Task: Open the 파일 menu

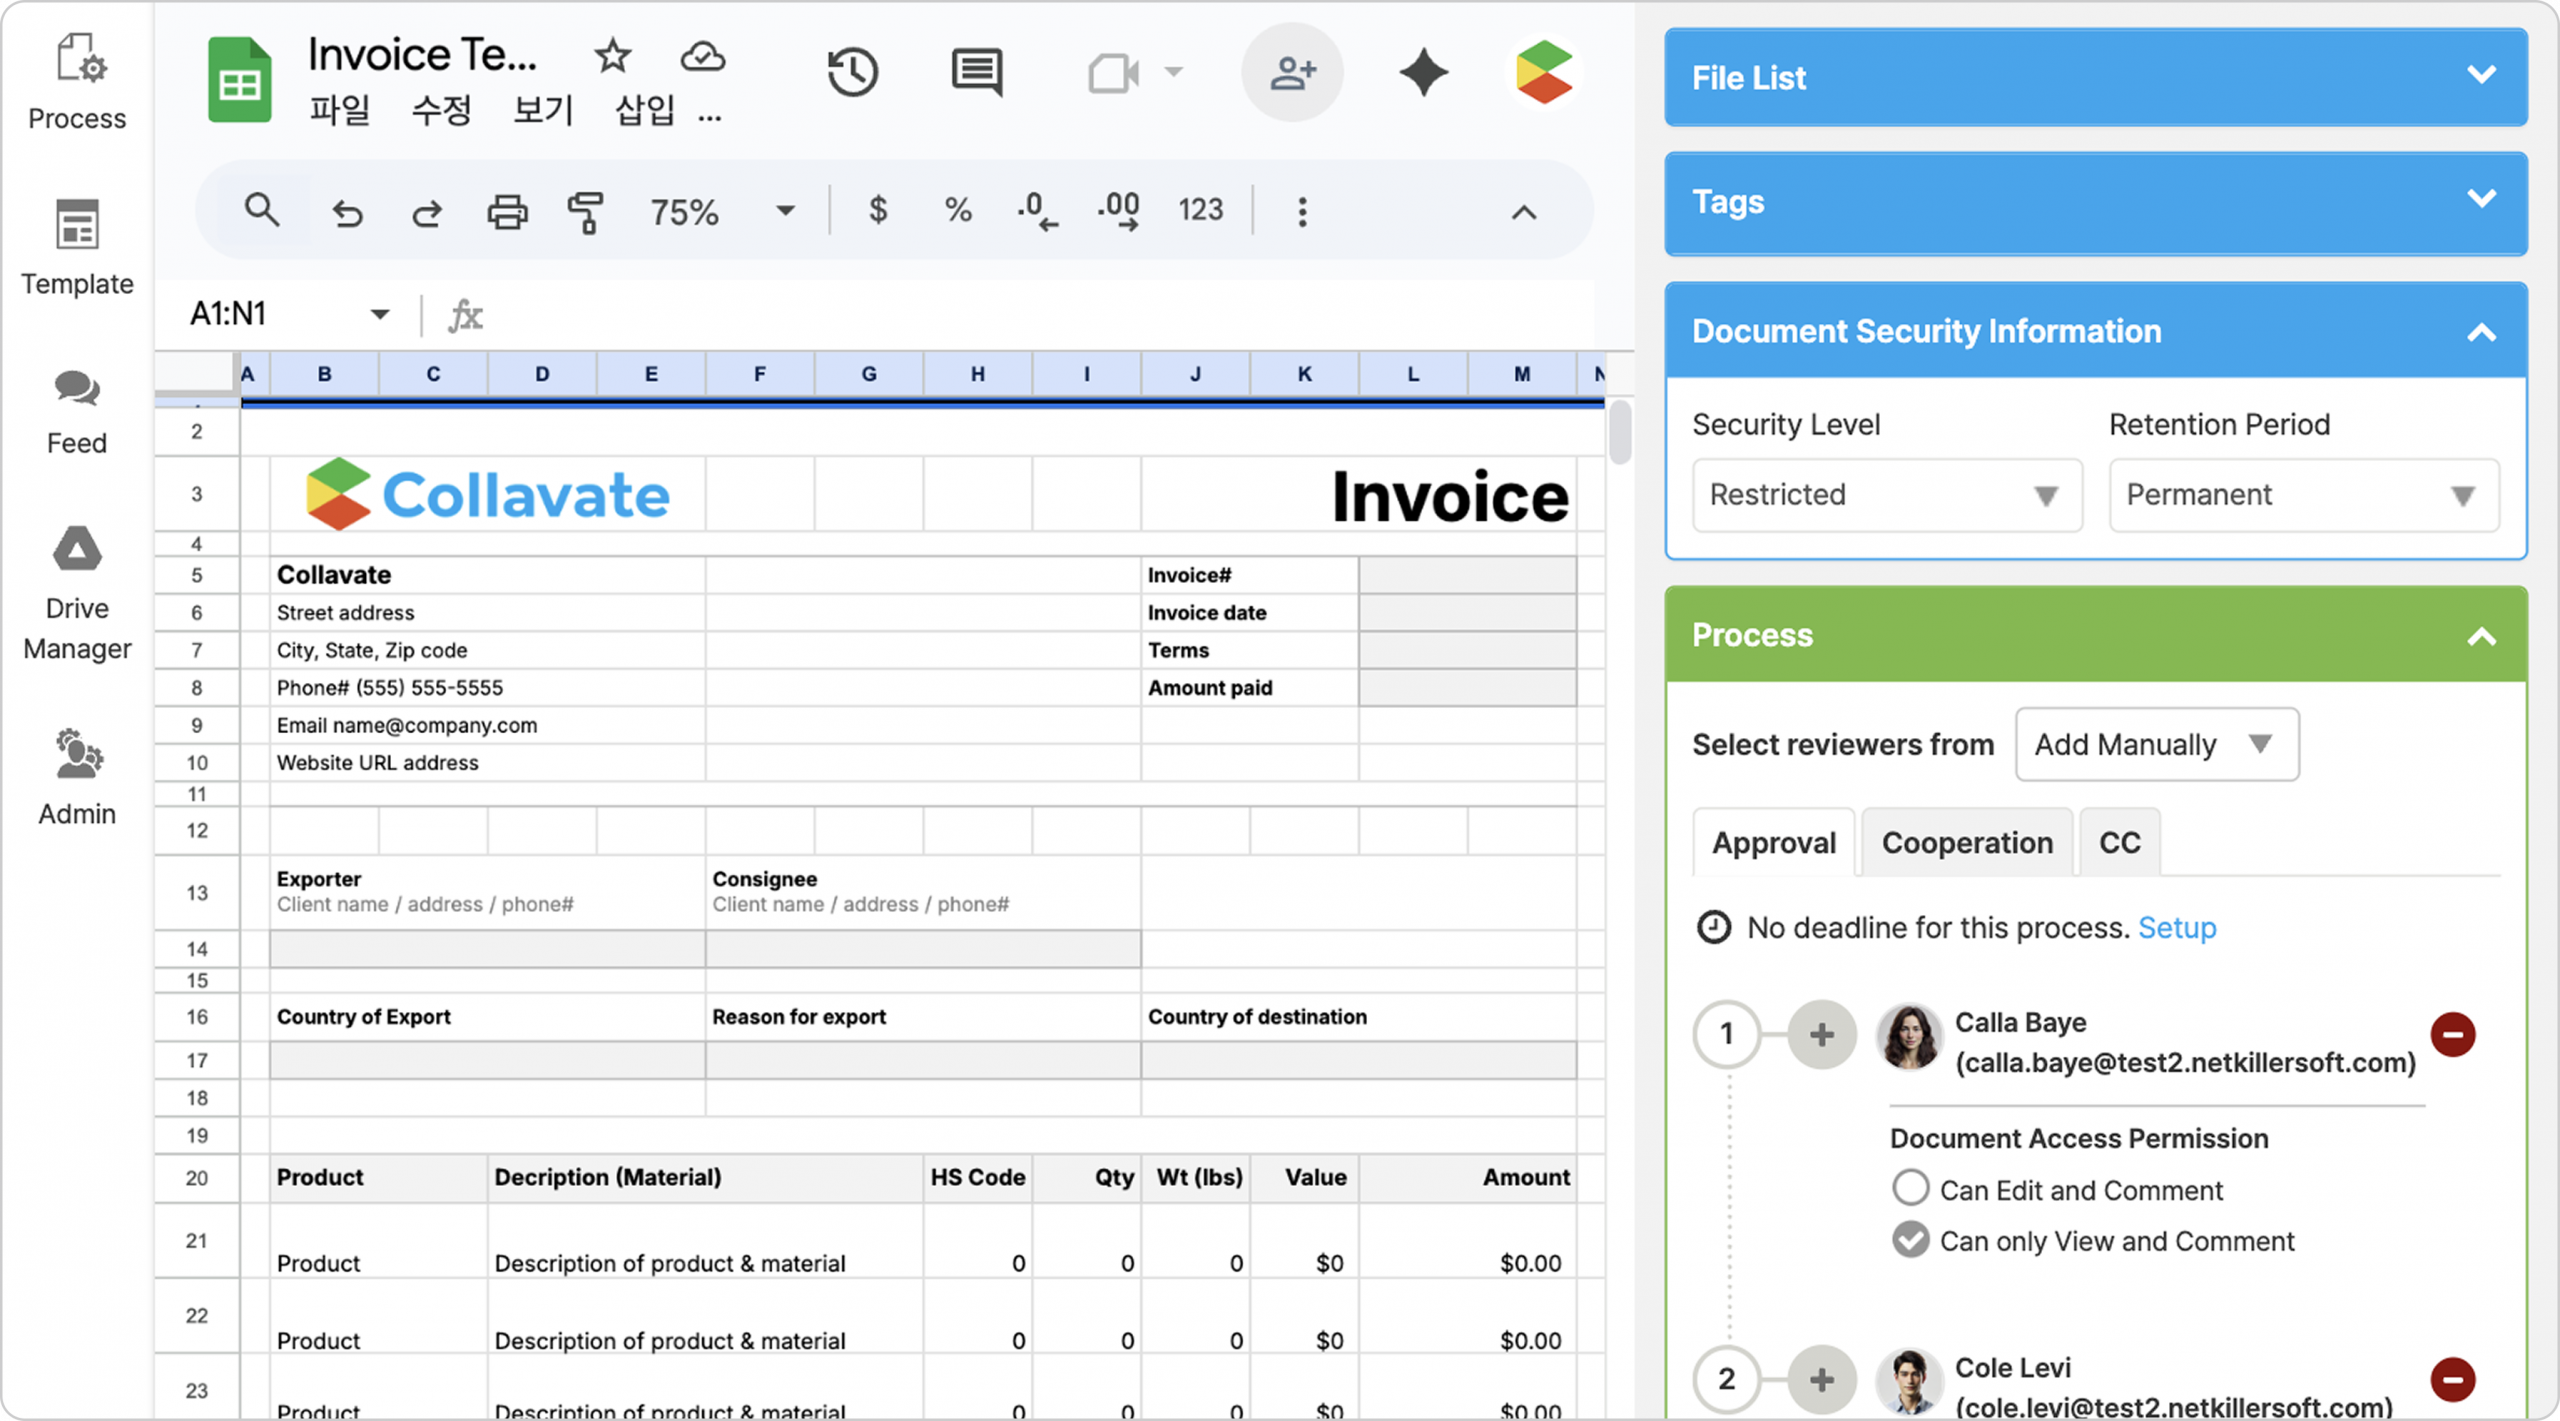Action: click(x=339, y=110)
